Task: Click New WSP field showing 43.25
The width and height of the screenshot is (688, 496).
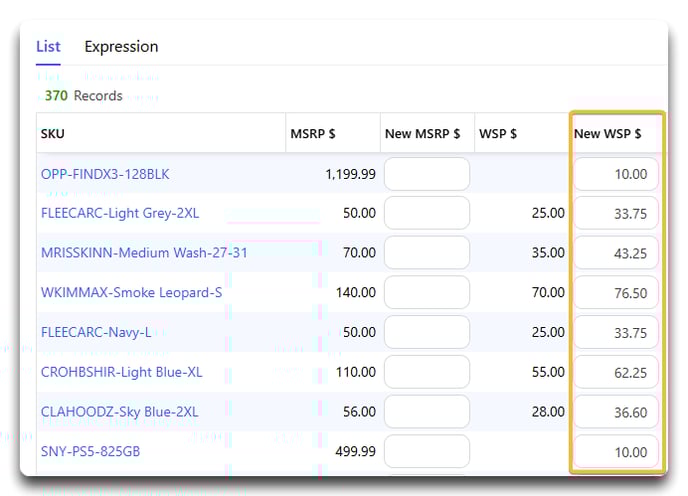Action: pos(616,253)
